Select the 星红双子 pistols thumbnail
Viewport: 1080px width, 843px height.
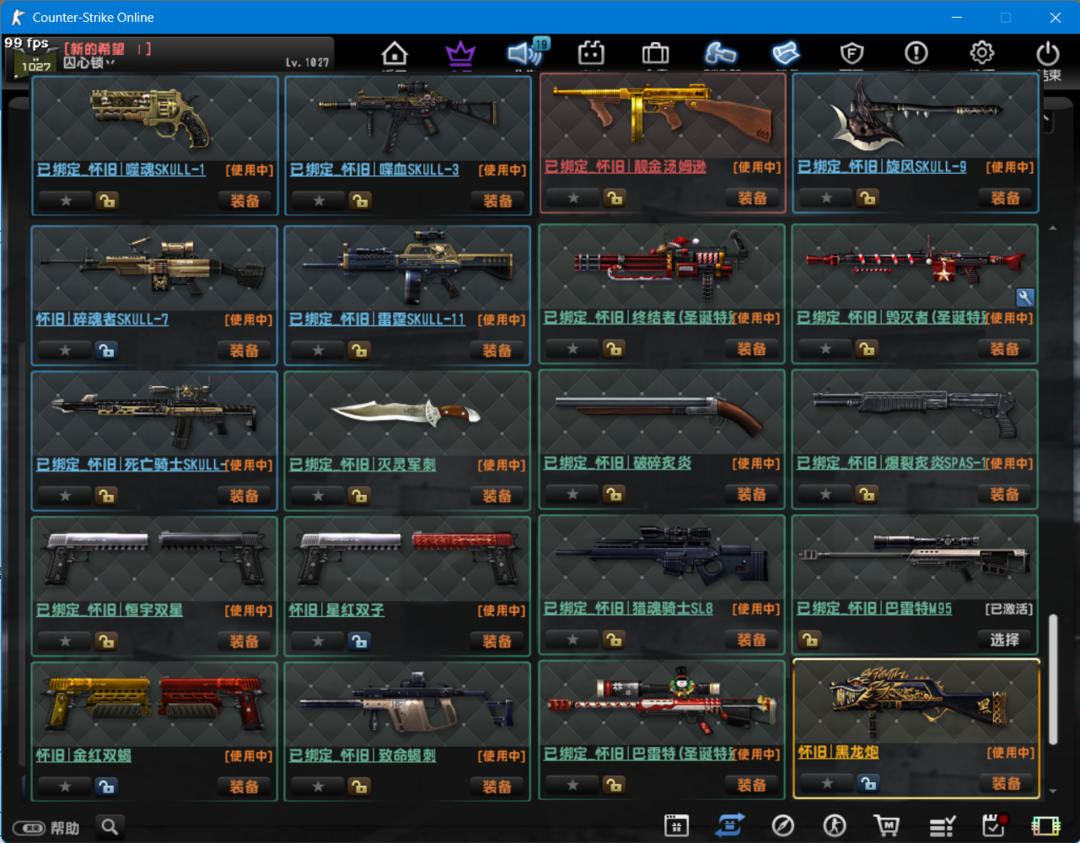[x=407, y=559]
